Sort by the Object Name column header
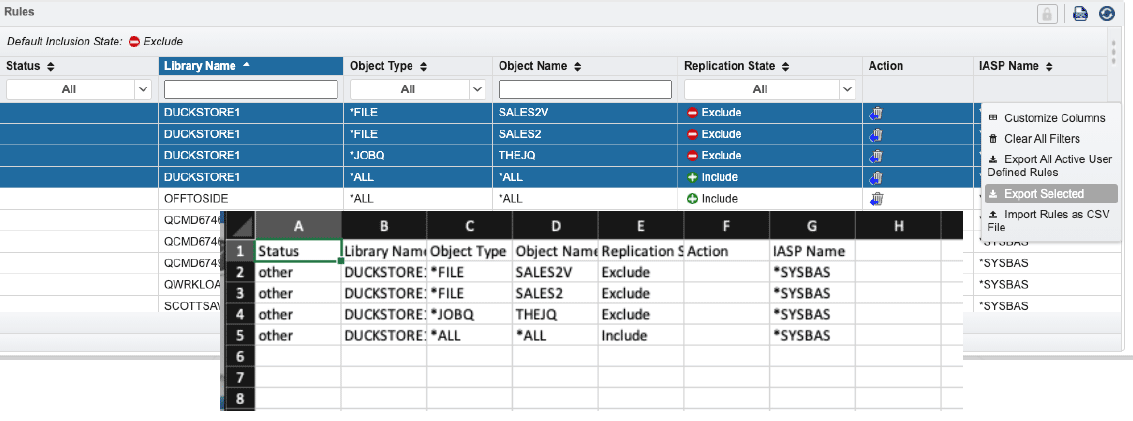 [x=533, y=66]
